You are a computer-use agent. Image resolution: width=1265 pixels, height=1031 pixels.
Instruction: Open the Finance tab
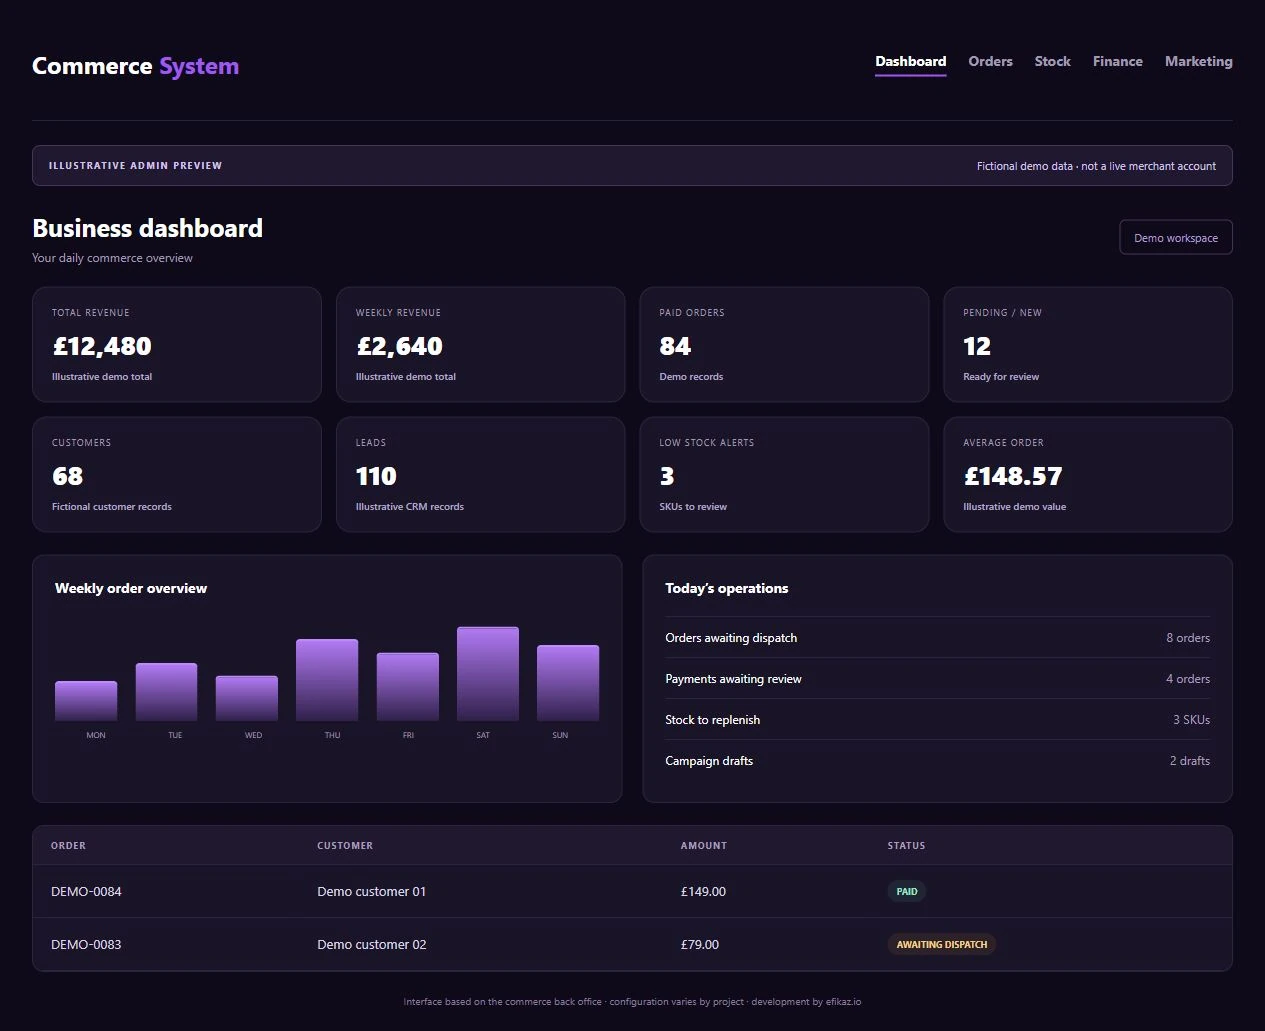point(1117,61)
